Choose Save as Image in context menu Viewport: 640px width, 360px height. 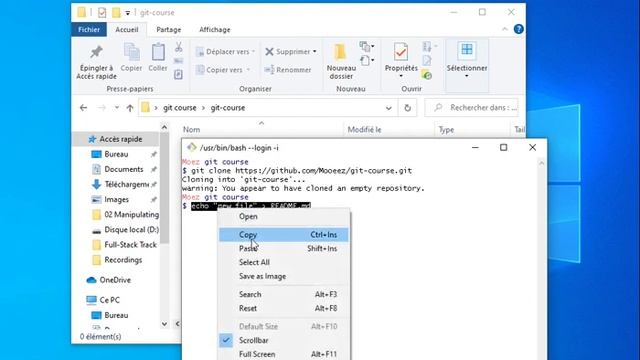(284, 276)
